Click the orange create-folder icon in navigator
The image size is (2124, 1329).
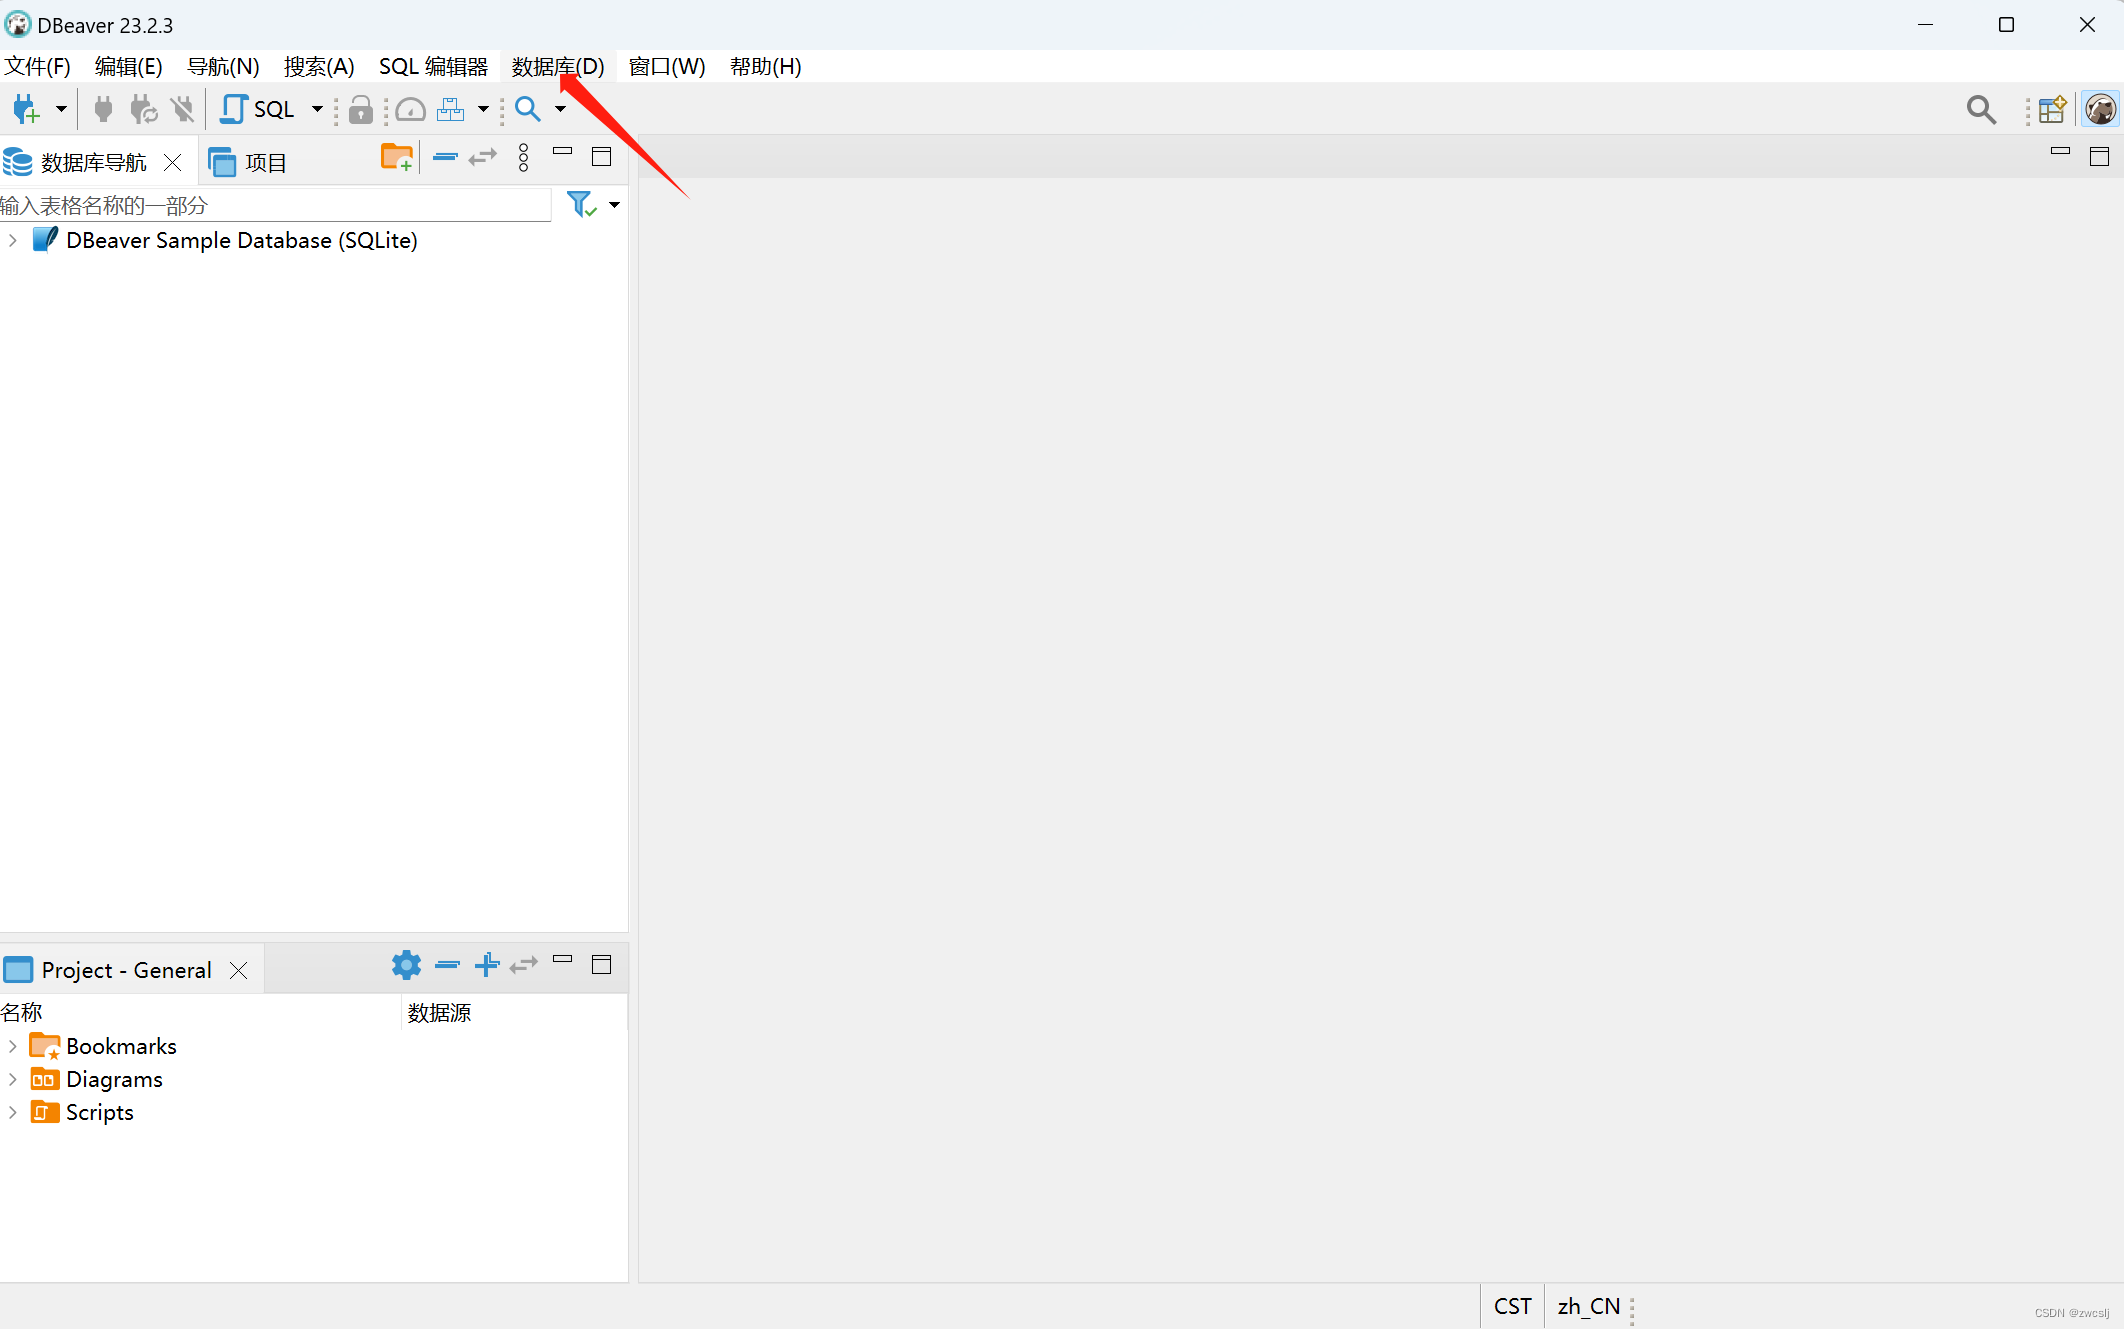tap(396, 157)
